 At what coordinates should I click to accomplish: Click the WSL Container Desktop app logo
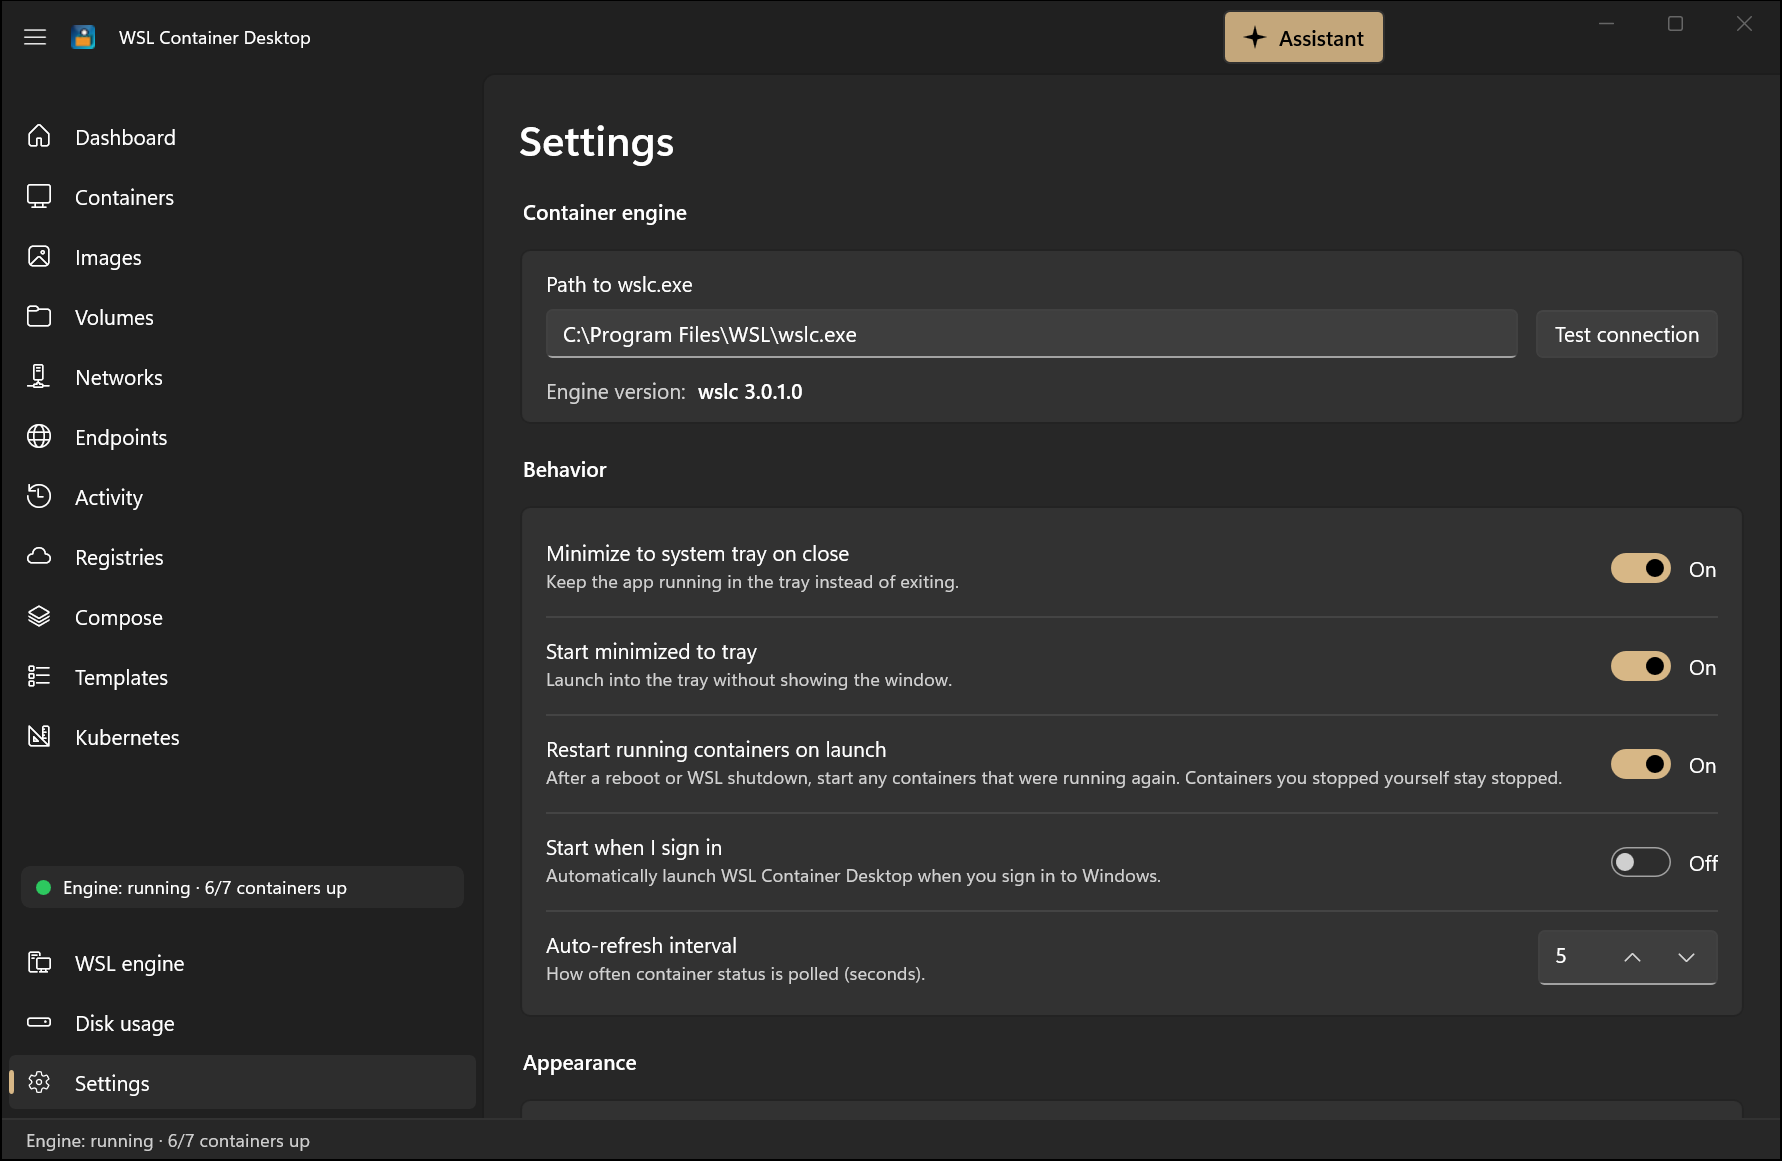tap(84, 37)
